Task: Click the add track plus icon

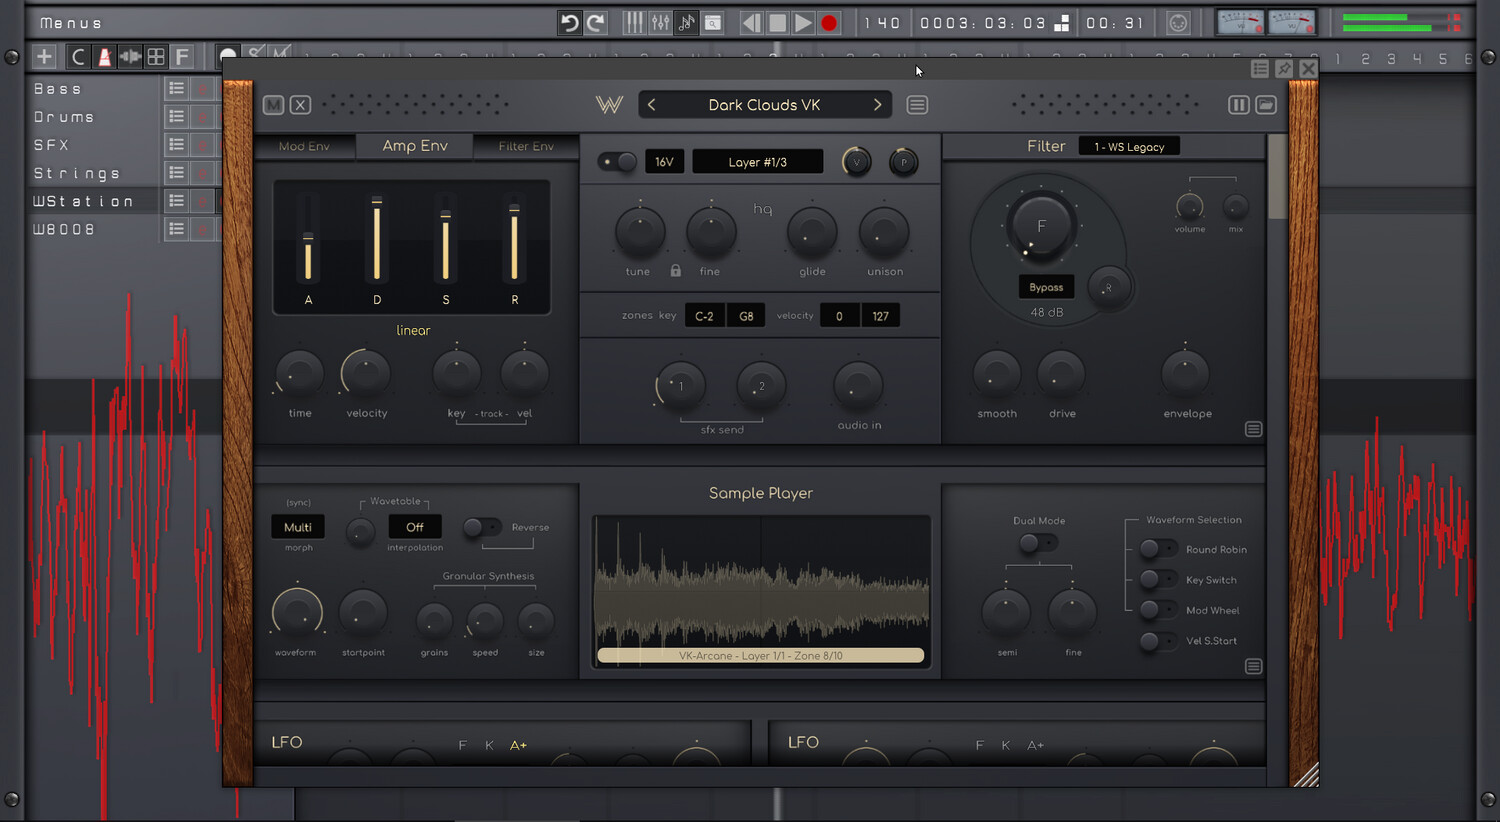Action: 44,57
